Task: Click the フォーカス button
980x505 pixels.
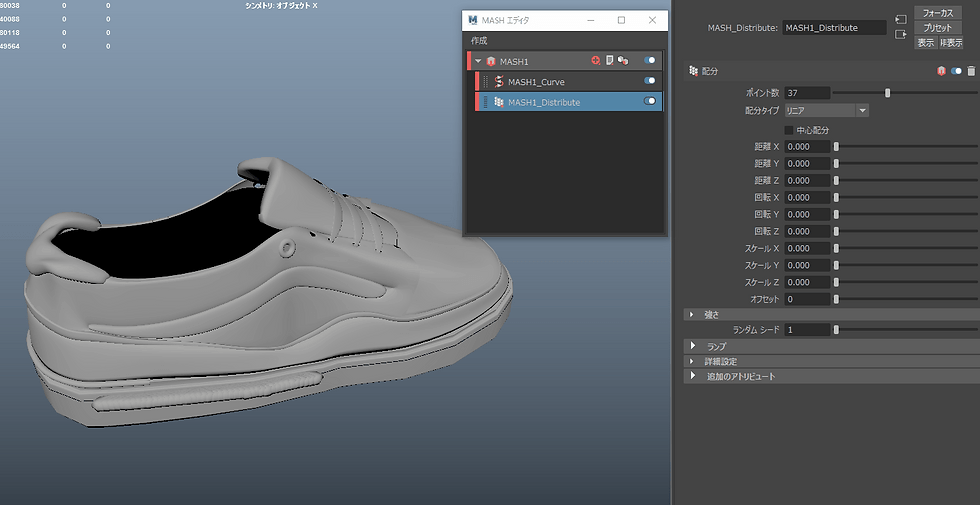Action: [938, 13]
